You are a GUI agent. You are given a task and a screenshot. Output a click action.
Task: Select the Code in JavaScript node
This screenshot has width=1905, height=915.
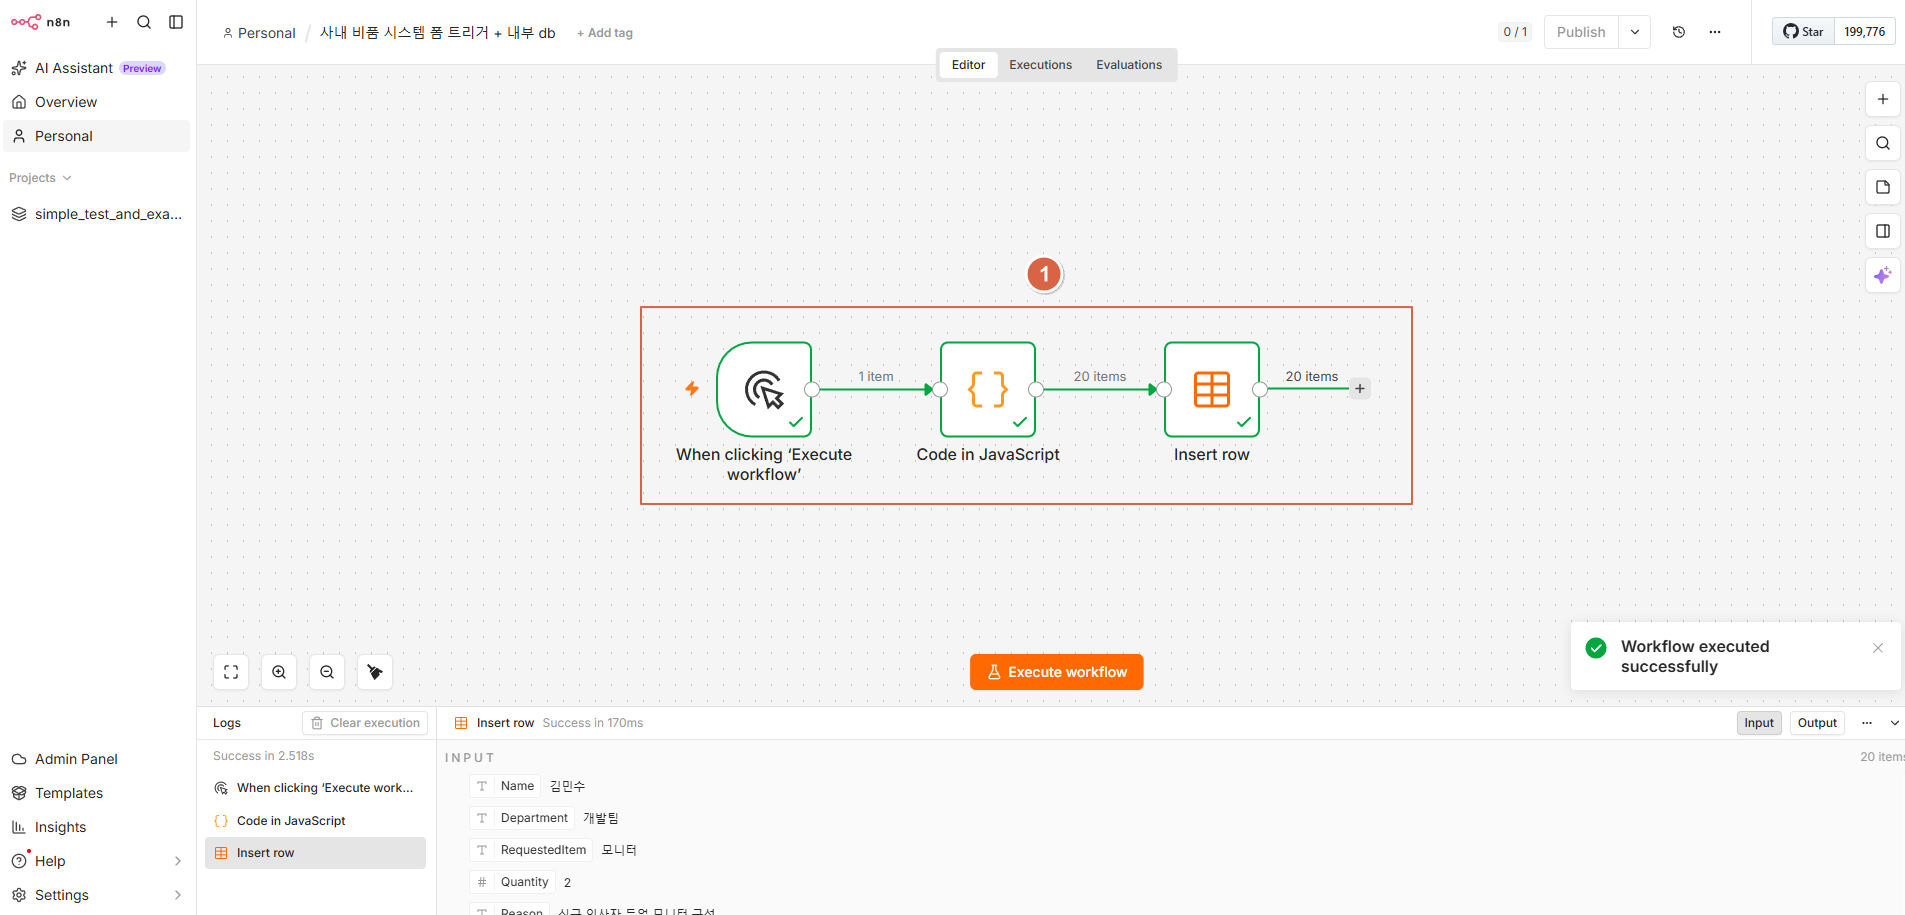coord(988,389)
